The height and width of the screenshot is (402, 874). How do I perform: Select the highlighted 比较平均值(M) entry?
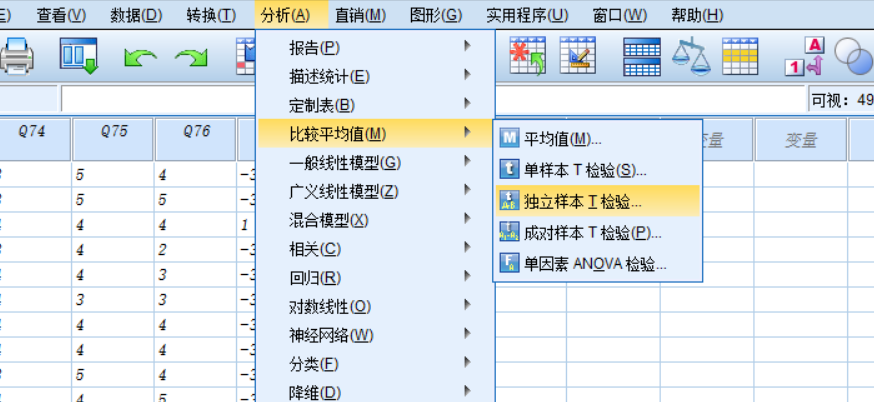[x=375, y=133]
